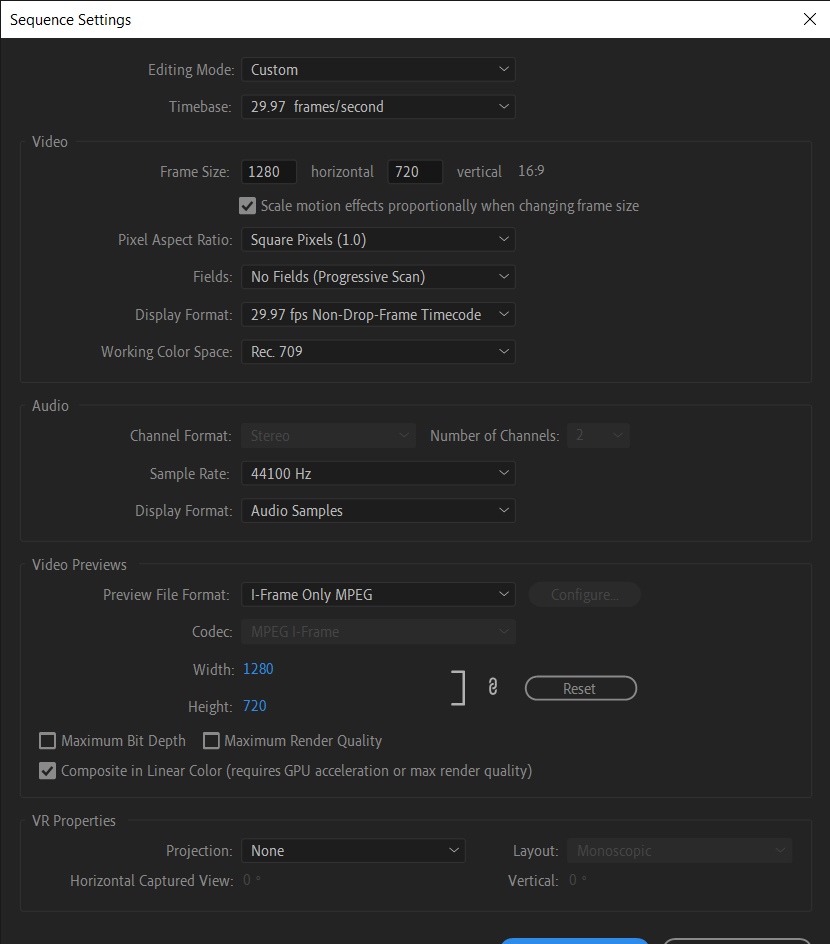This screenshot has width=830, height=944.
Task: Toggle the preview width/height chain link icon
Action: 492,687
